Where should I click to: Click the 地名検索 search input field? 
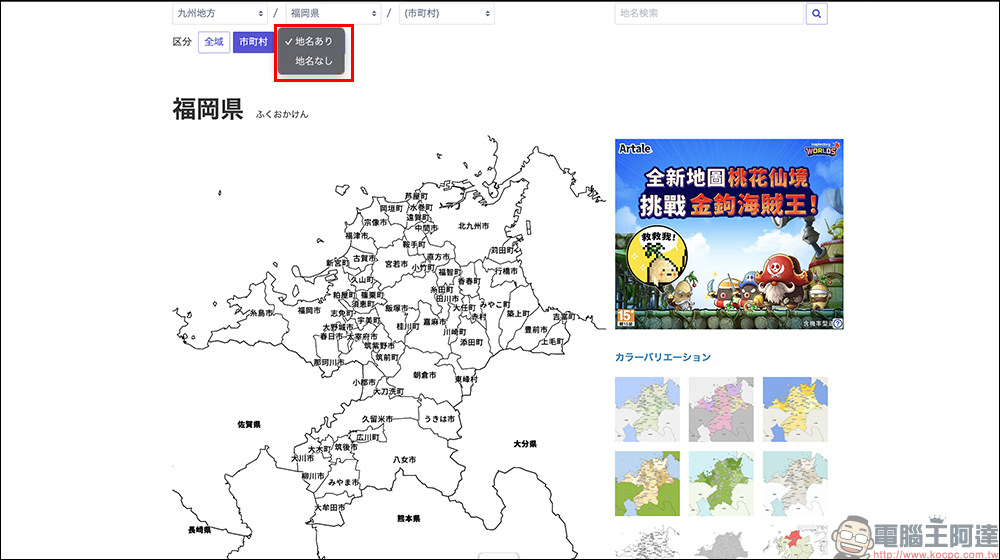(709, 13)
